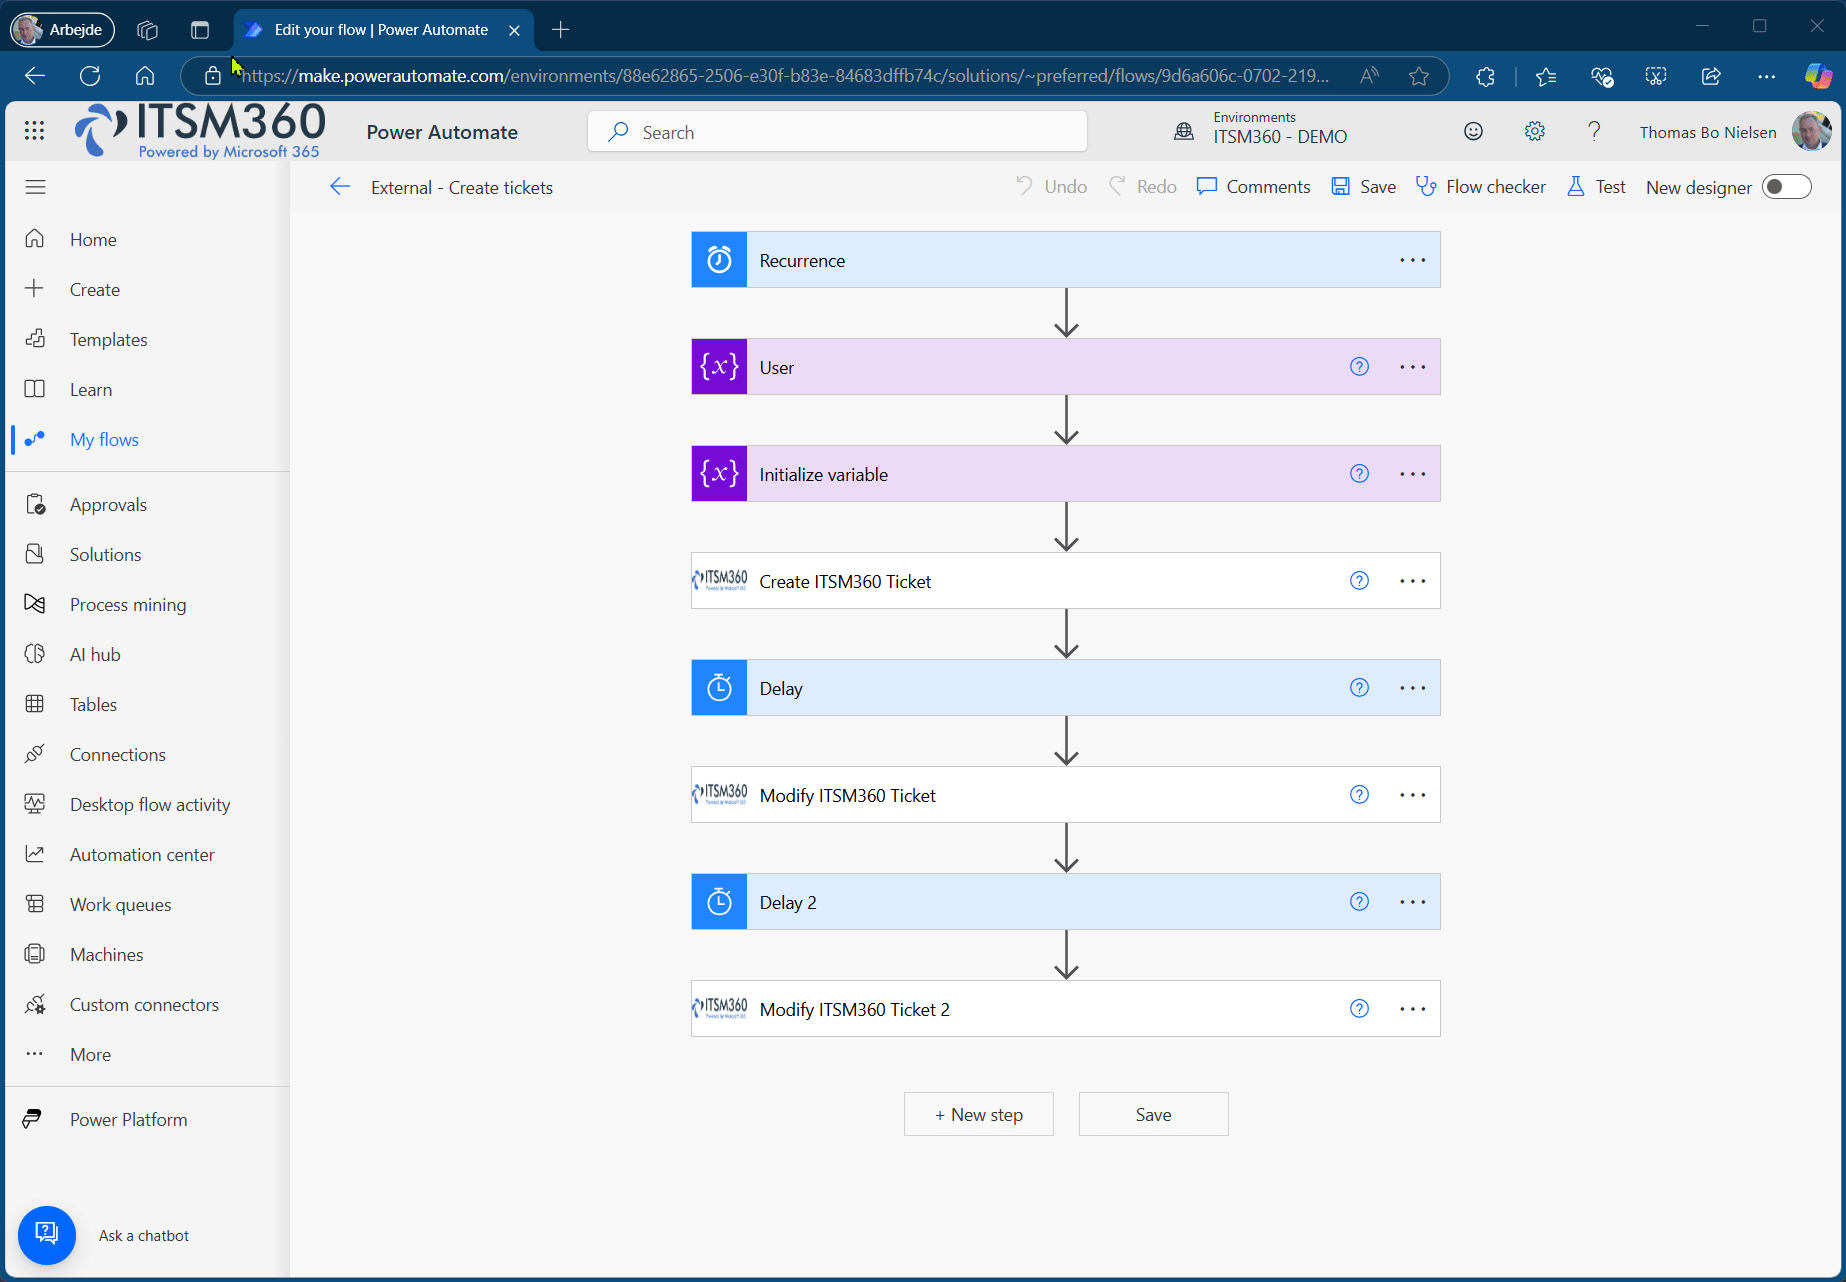Collapse the left navigation hamburger menu
1846x1282 pixels.
[36, 187]
